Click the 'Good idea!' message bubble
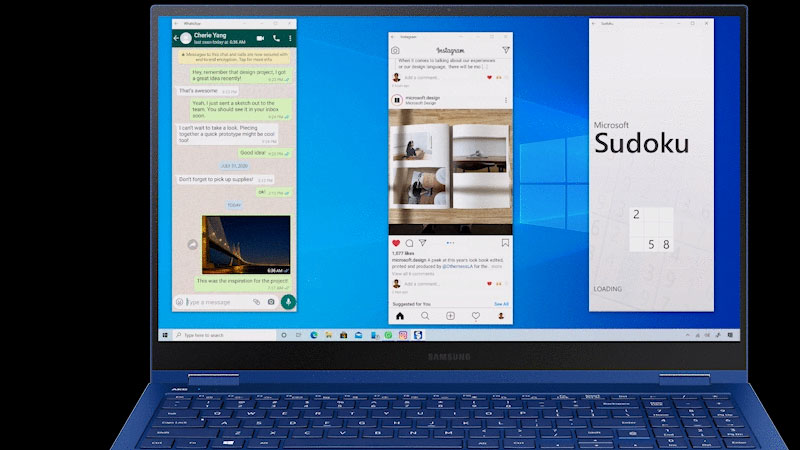800x450 pixels. [x=265, y=153]
